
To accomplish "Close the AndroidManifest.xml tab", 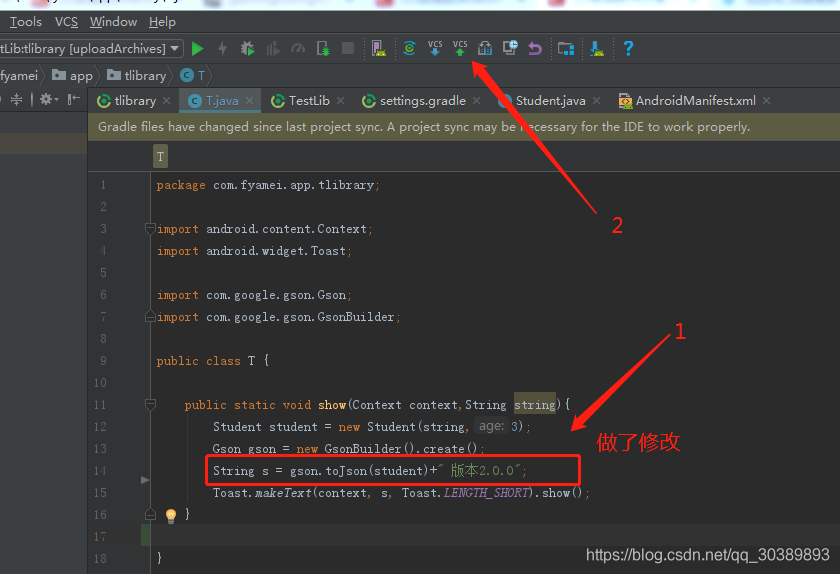I will pyautogui.click(x=767, y=101).
